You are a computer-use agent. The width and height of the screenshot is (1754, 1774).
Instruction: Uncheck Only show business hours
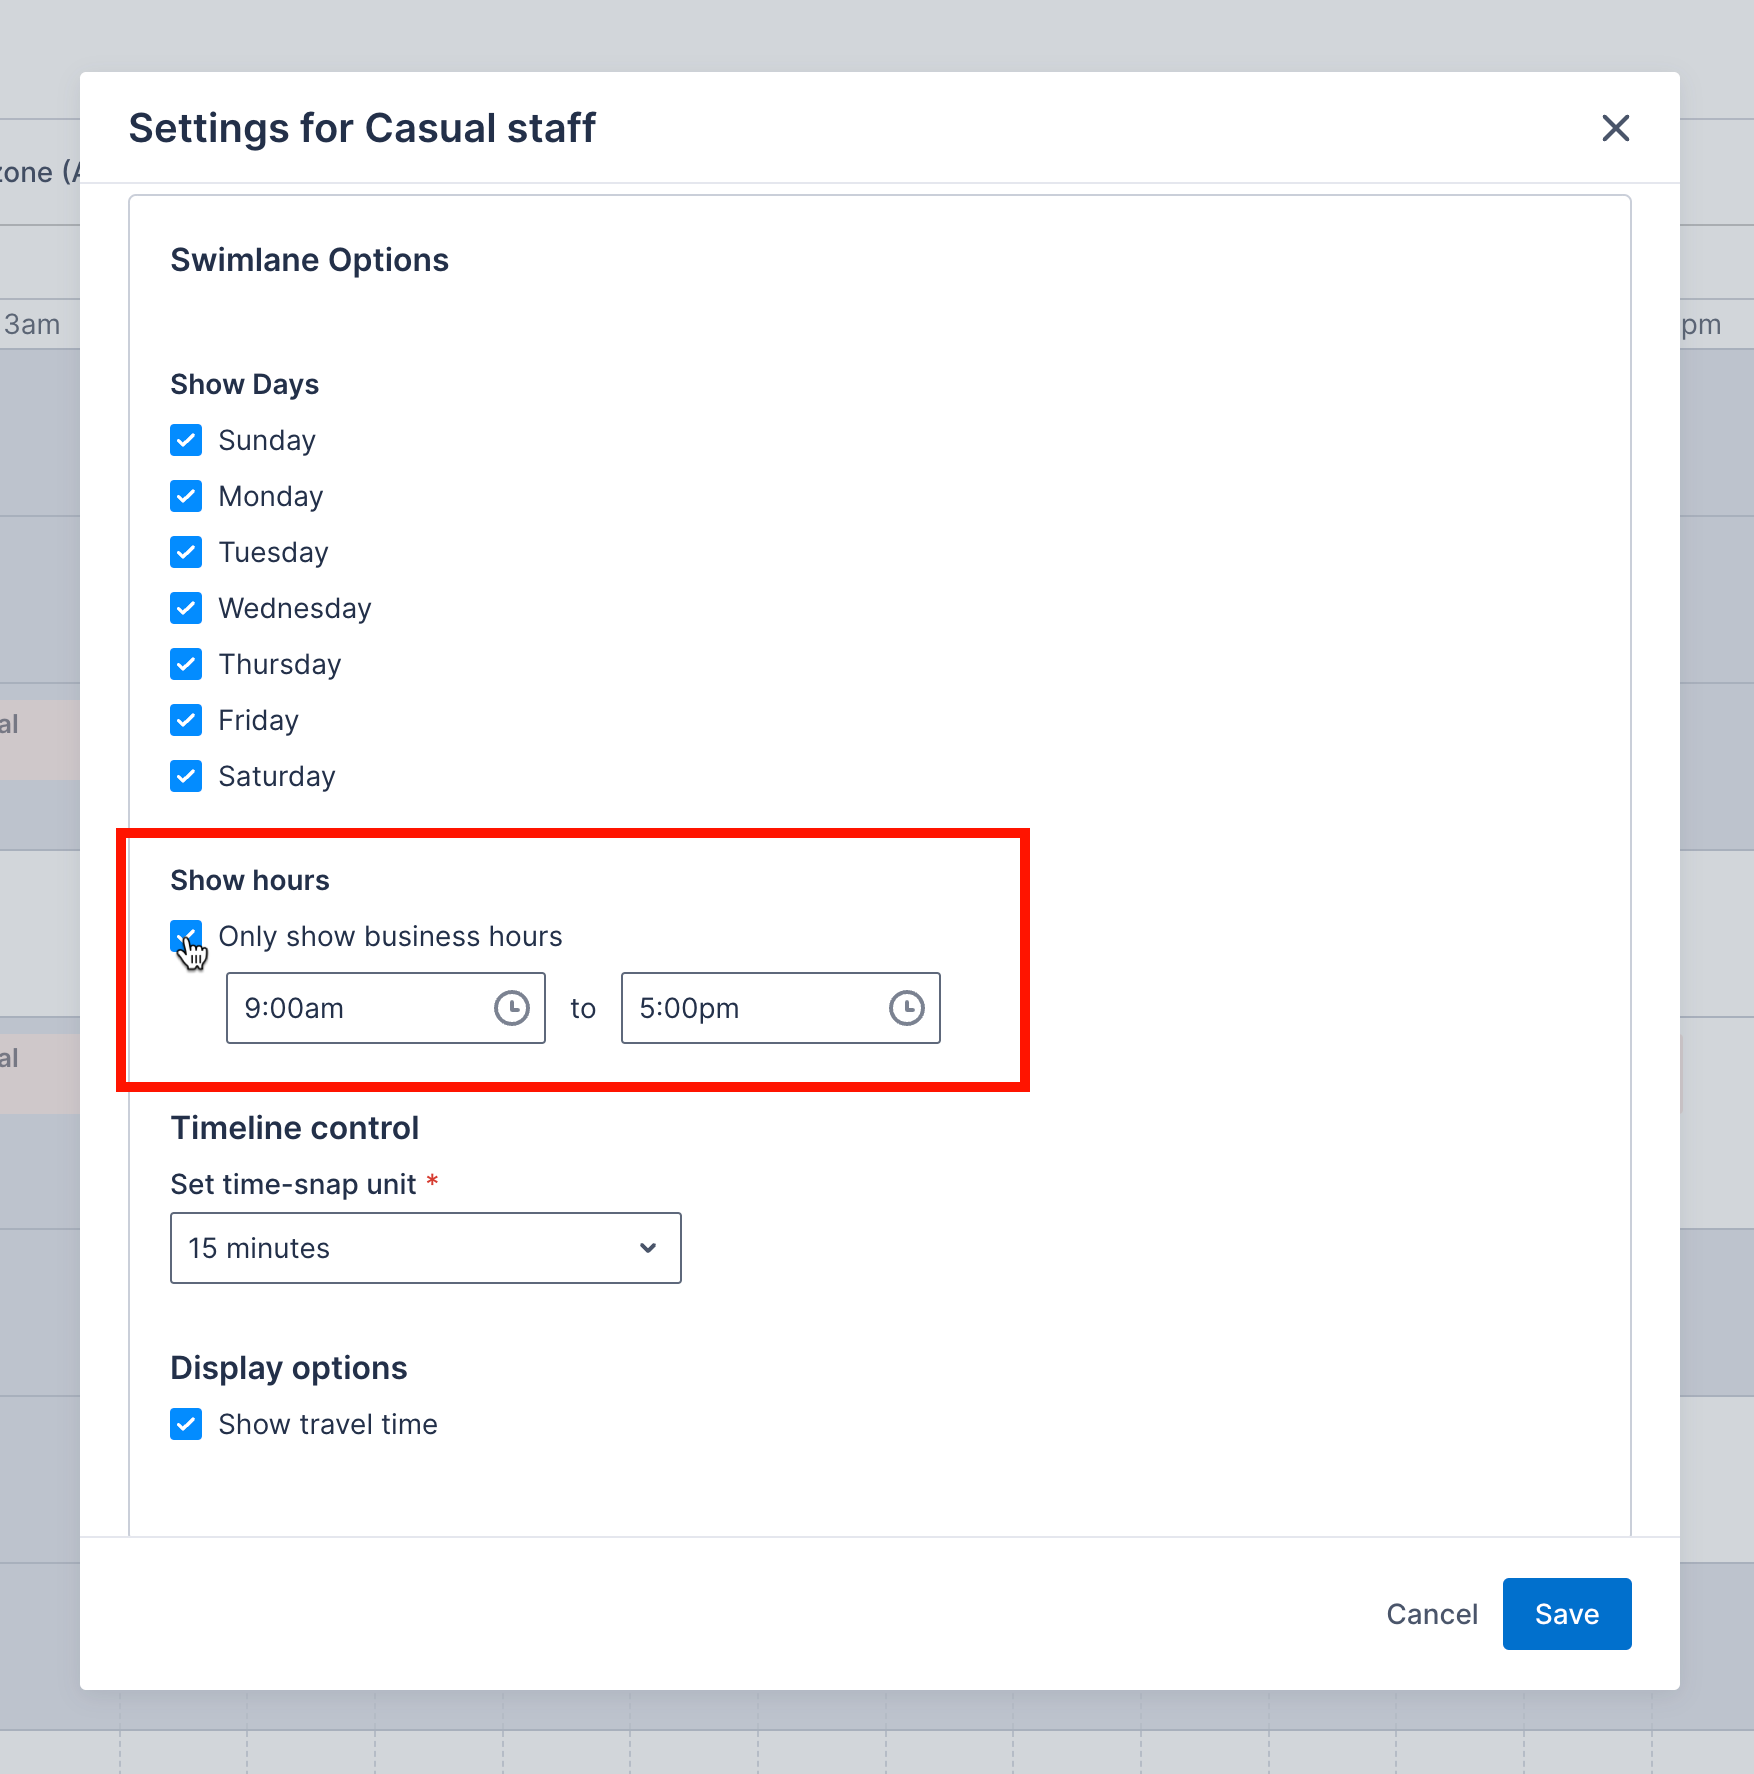click(186, 936)
